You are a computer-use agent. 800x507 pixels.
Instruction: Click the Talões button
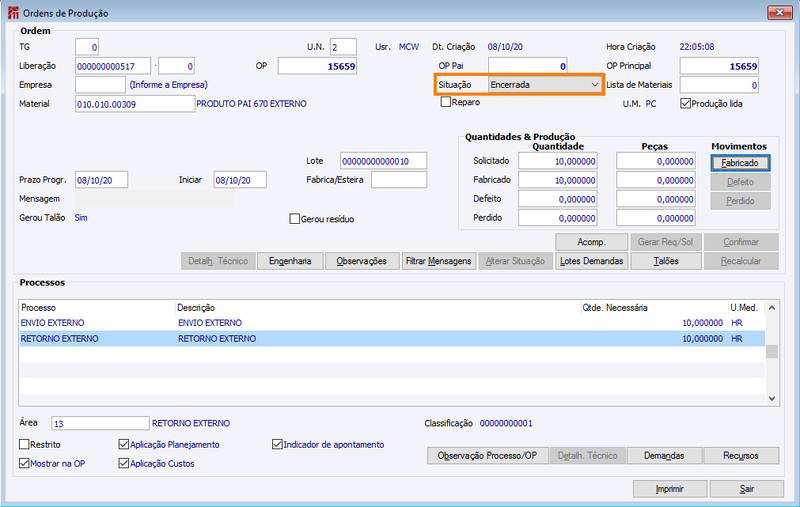coord(666,261)
